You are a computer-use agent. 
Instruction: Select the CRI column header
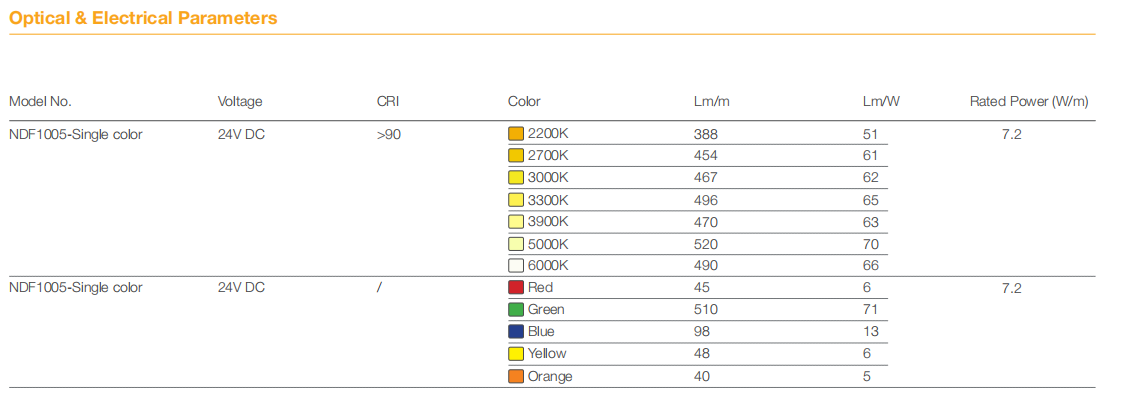(387, 102)
